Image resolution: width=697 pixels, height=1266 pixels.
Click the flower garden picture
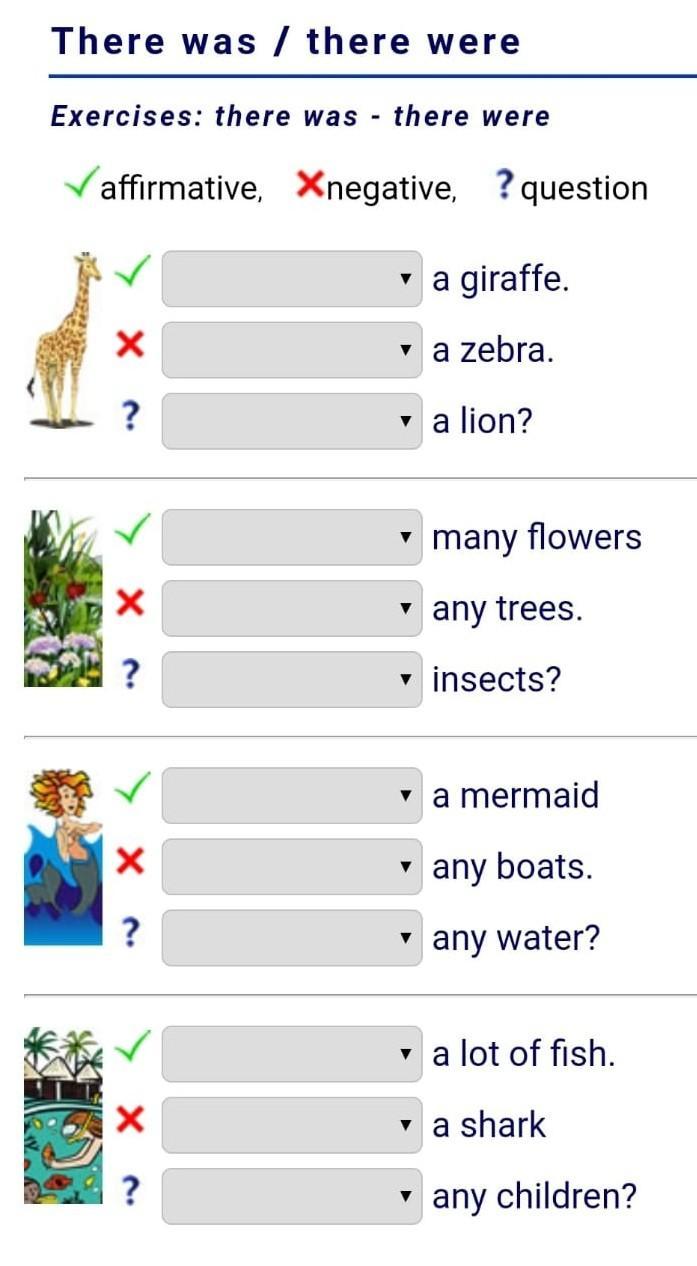[63, 599]
